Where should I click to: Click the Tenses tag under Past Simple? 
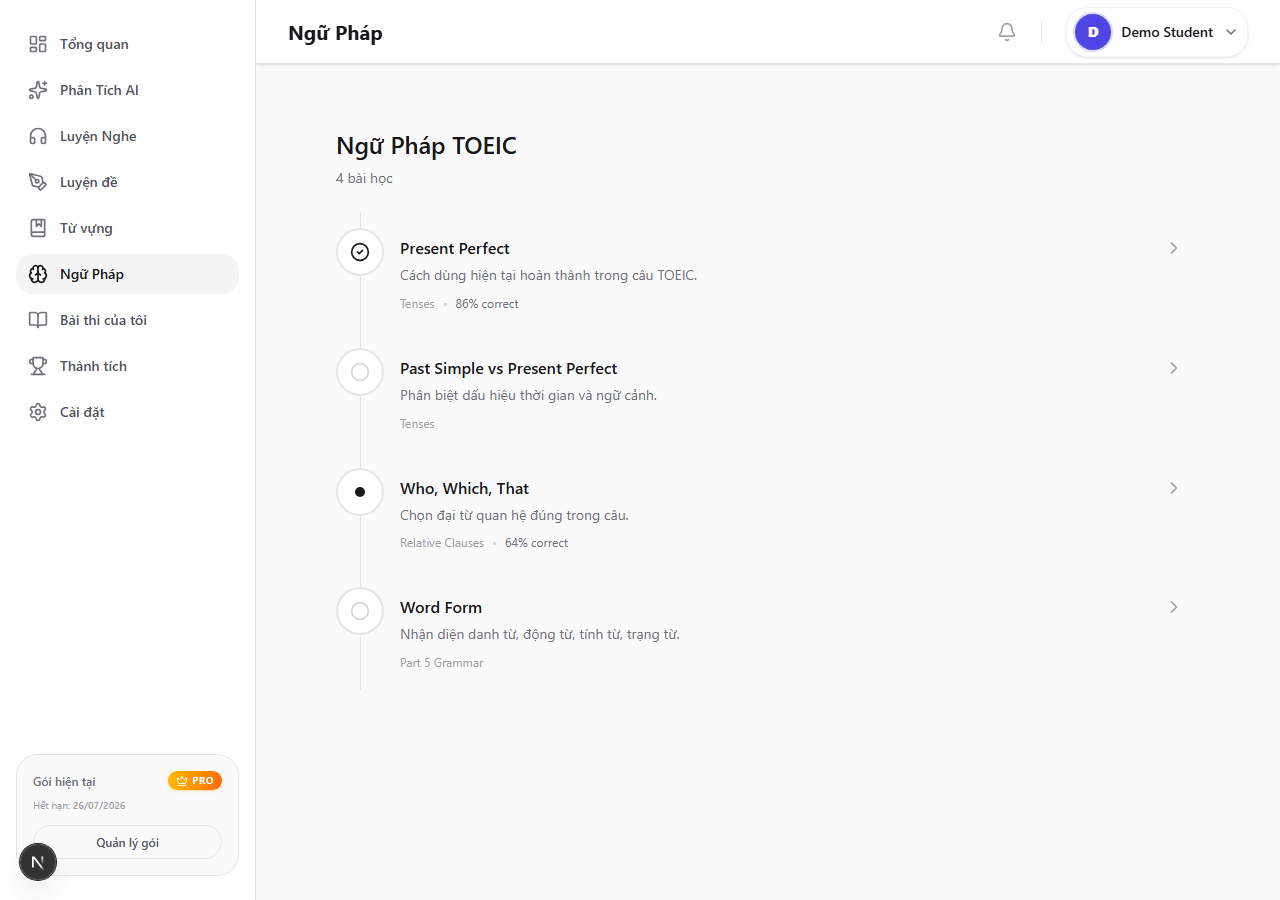[x=417, y=424]
